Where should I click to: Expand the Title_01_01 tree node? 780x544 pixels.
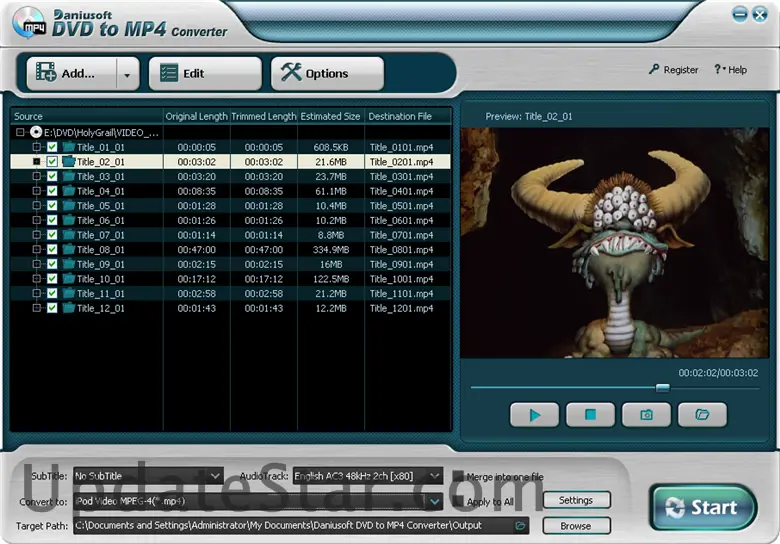[36, 147]
